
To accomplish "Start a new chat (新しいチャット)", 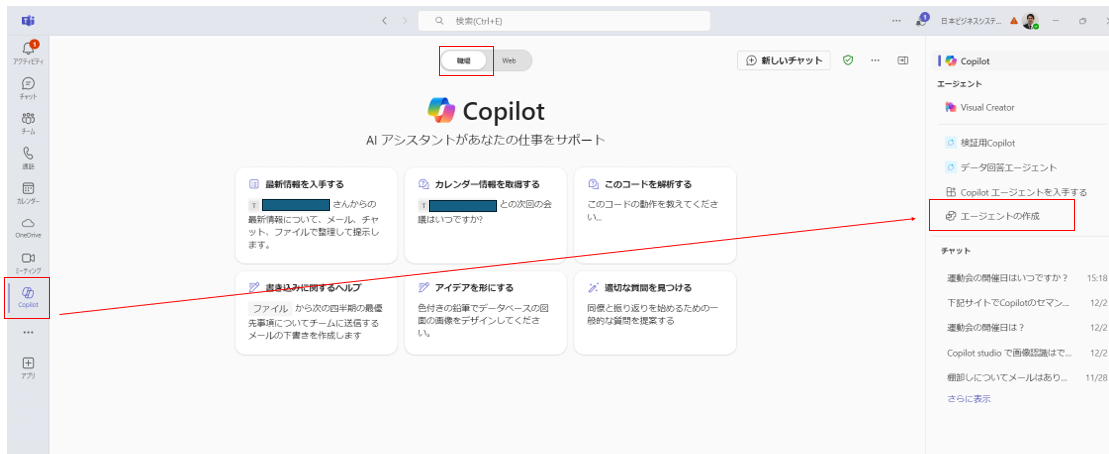I will tap(784, 61).
